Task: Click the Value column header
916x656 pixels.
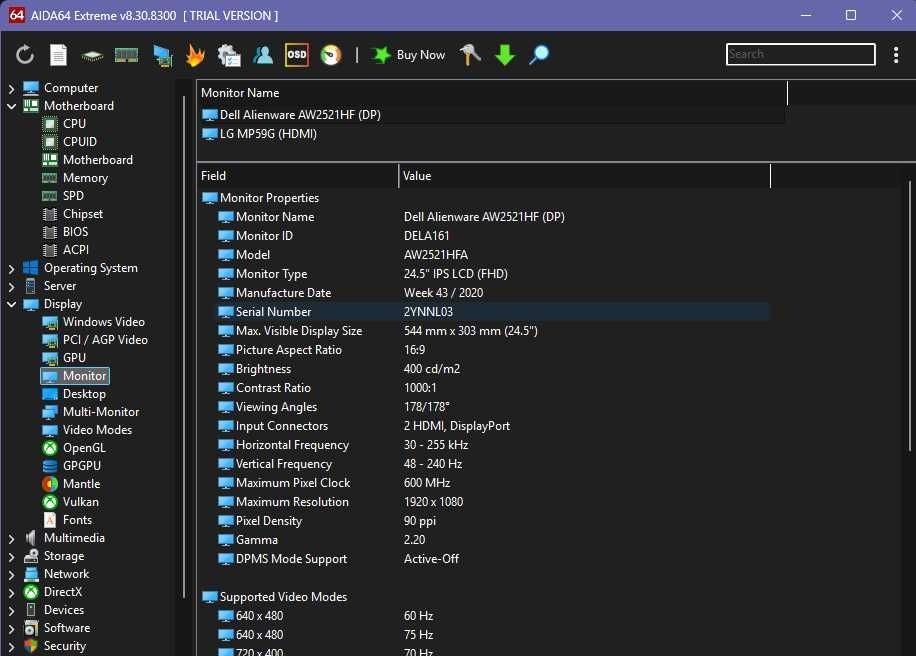Action: pos(585,176)
